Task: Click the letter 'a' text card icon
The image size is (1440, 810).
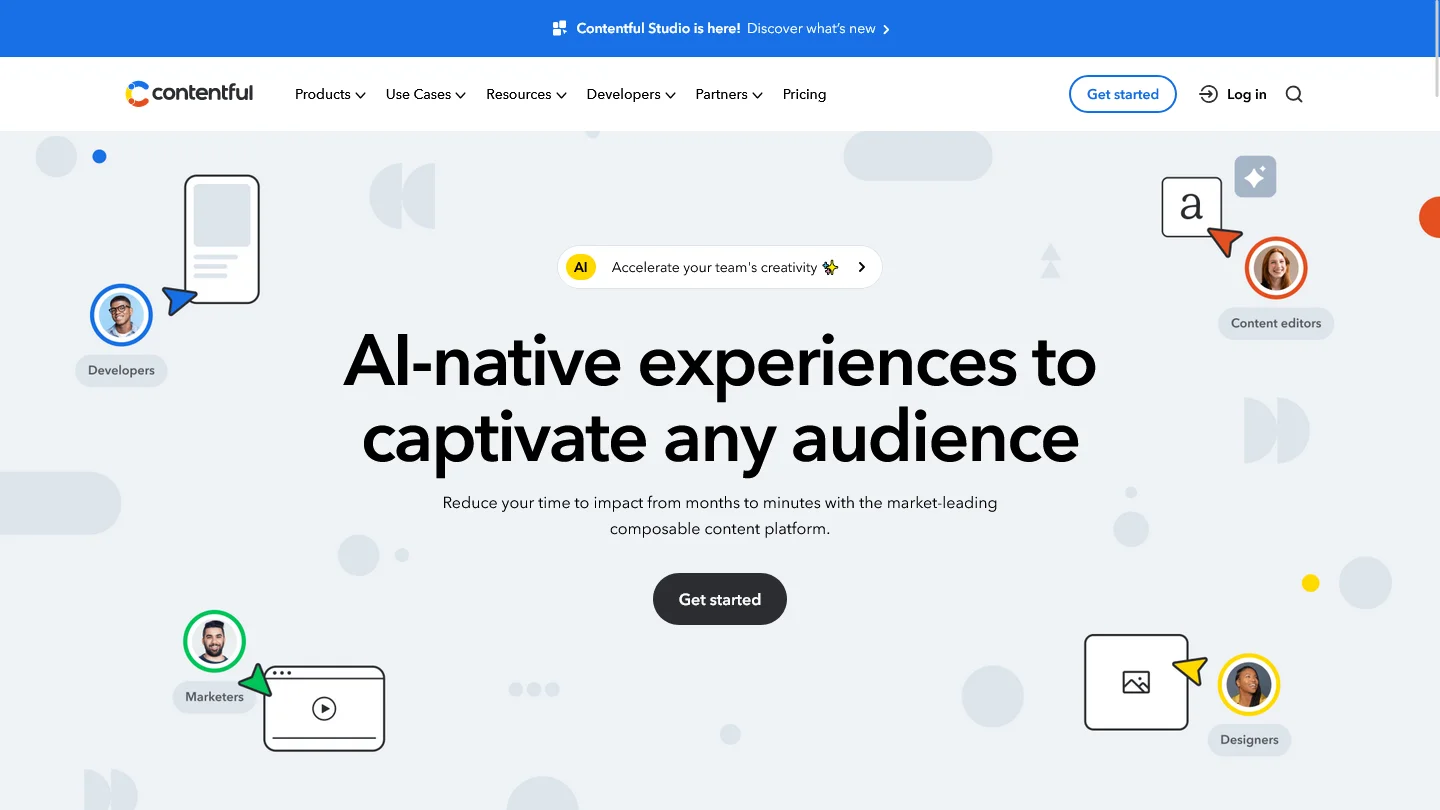Action: [1191, 207]
